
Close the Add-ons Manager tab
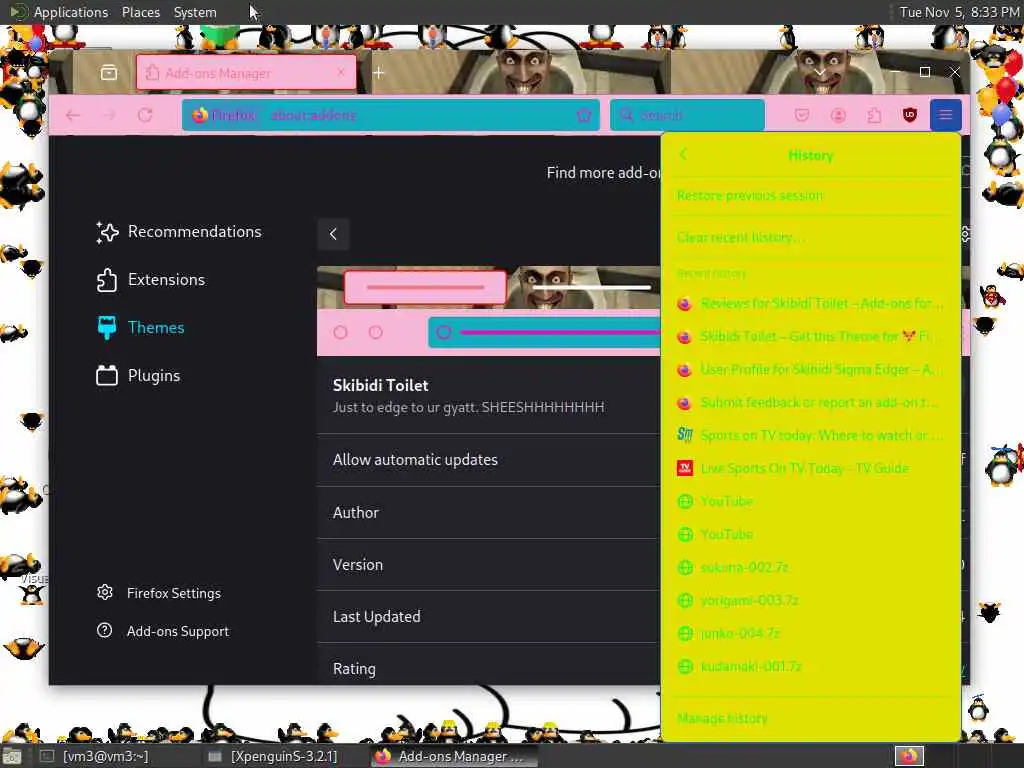(341, 72)
